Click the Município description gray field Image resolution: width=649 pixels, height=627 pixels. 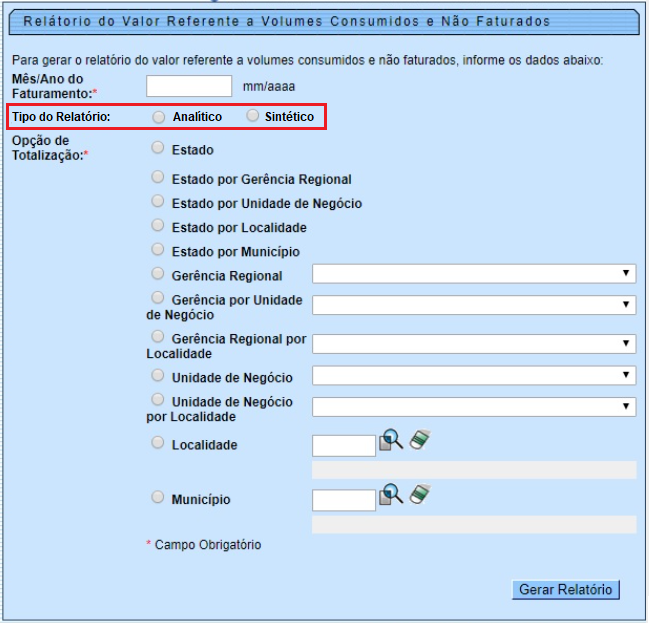click(474, 524)
